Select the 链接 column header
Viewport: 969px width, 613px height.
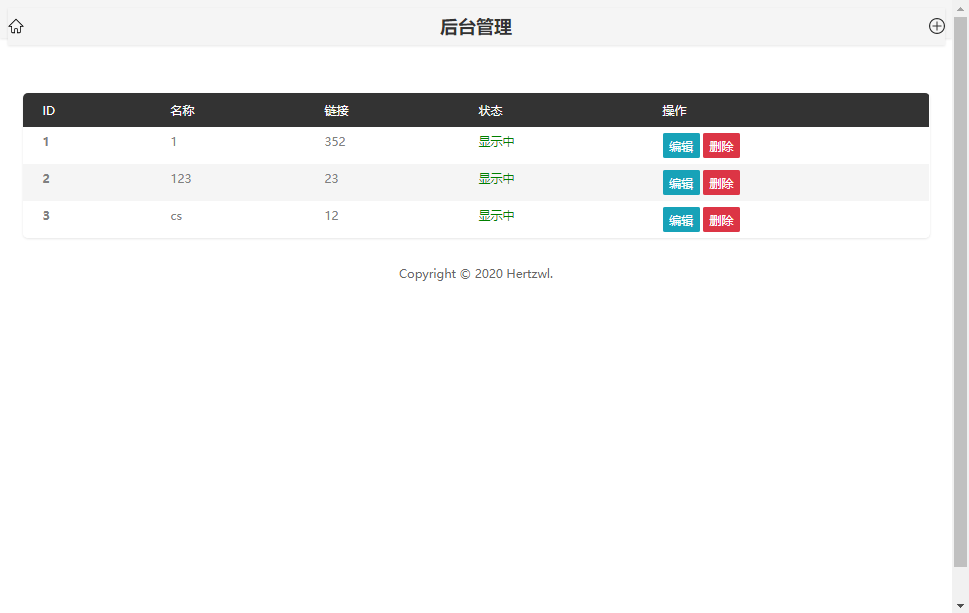click(337, 110)
